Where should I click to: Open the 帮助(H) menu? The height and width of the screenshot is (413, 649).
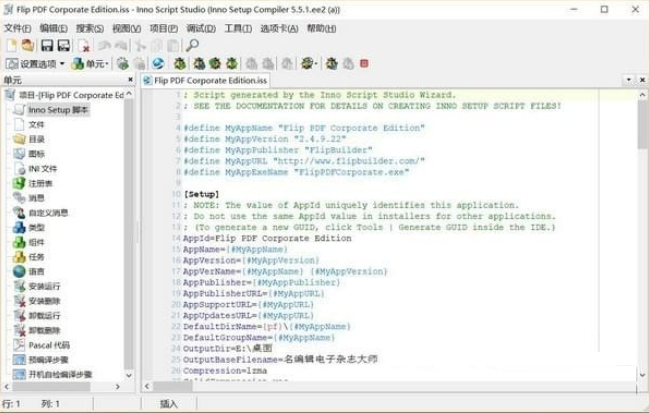(321, 28)
